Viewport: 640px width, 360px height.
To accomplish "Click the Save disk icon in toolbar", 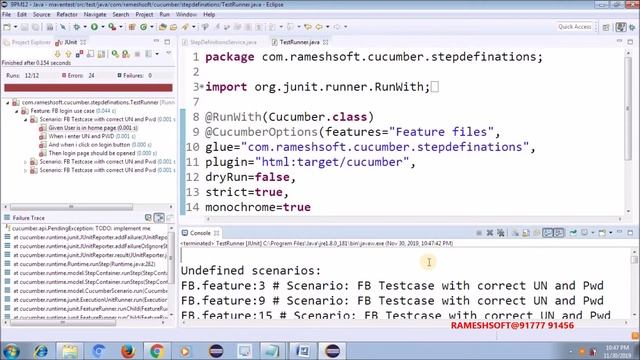I will pos(24,27).
